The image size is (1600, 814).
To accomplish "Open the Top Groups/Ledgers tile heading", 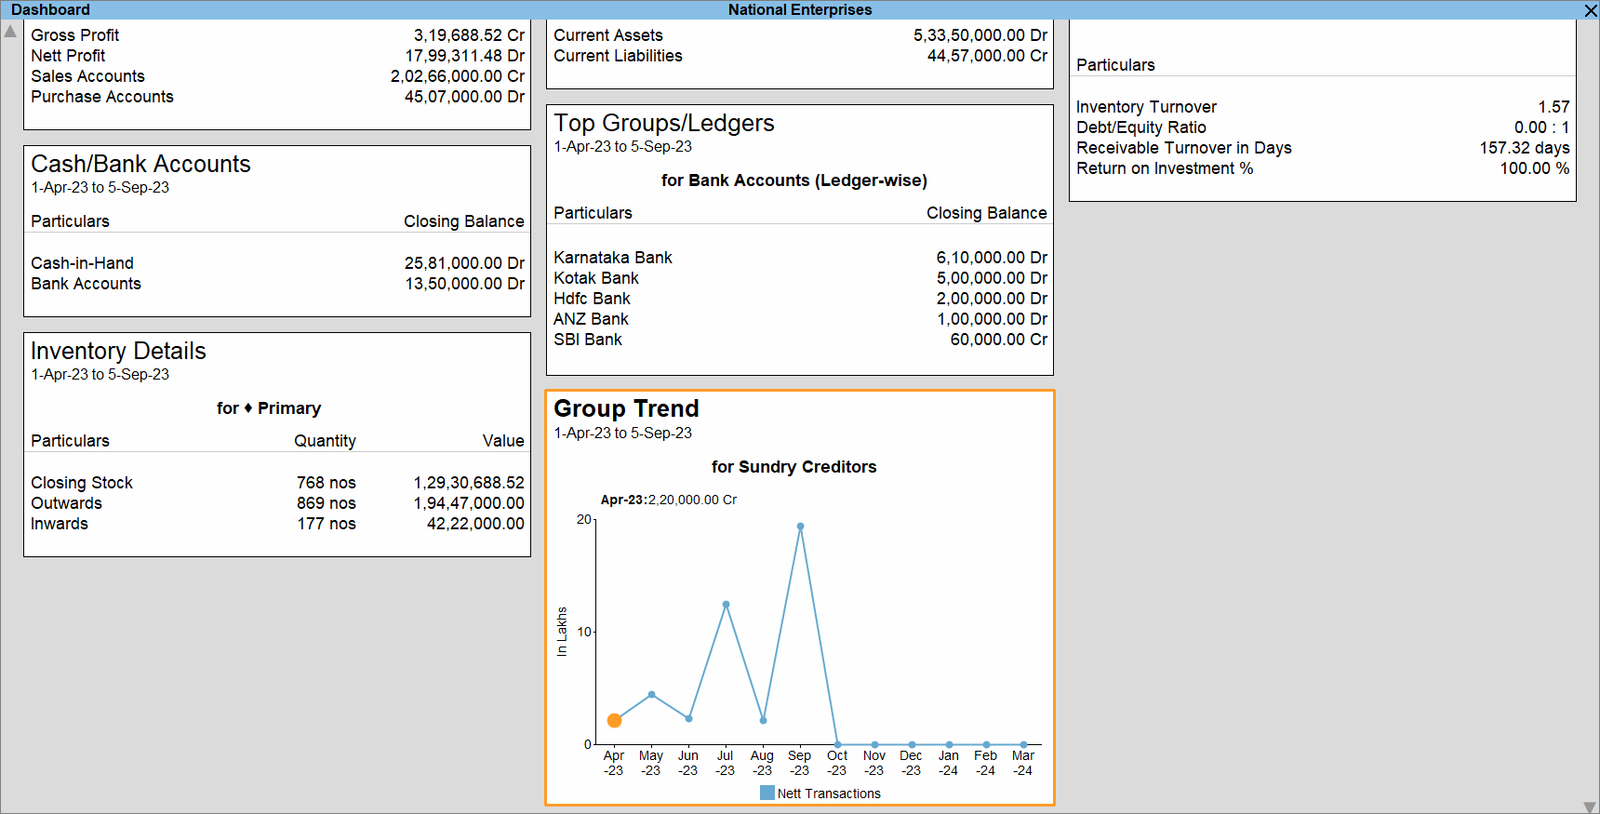I will pyautogui.click(x=664, y=123).
